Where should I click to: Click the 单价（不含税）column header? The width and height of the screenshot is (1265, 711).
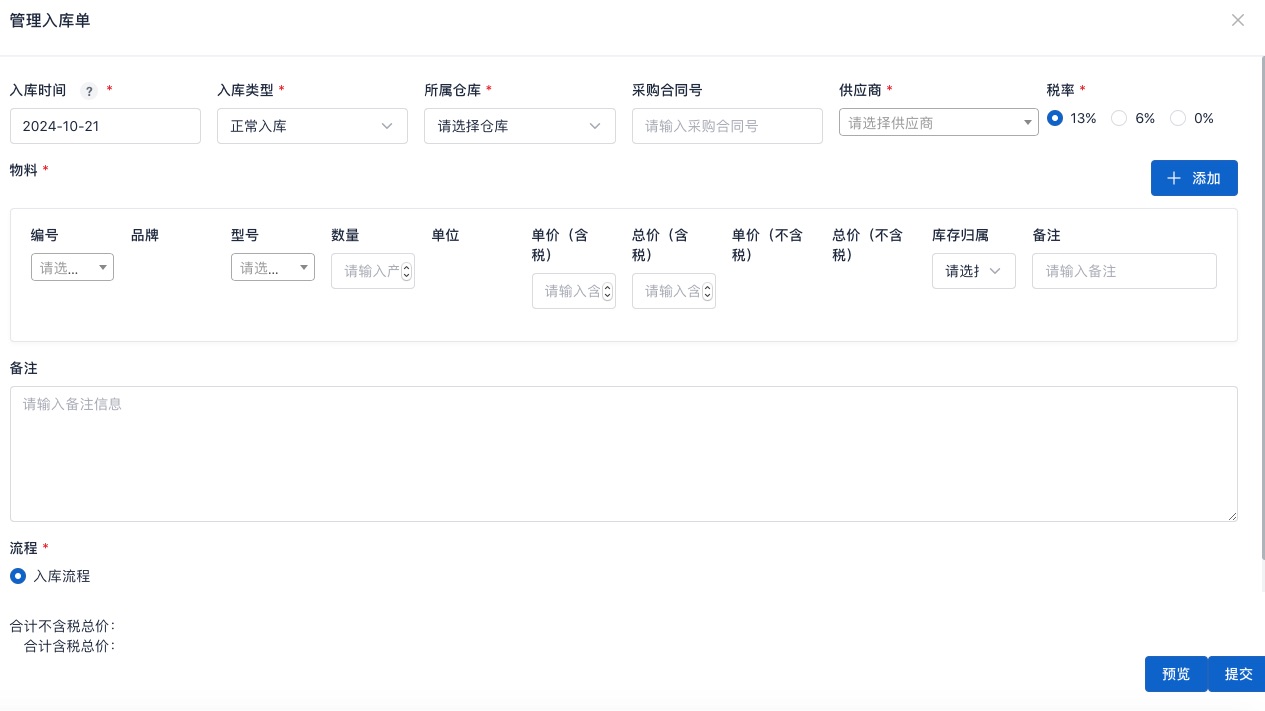pyautogui.click(x=767, y=245)
